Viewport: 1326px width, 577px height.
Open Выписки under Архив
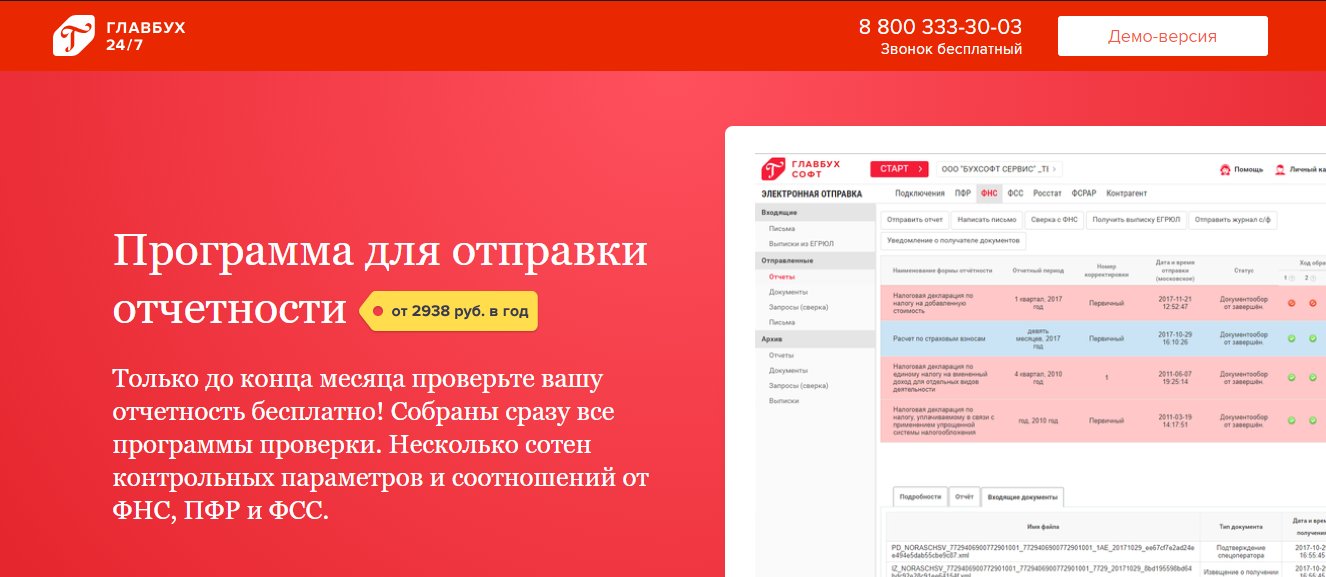783,400
